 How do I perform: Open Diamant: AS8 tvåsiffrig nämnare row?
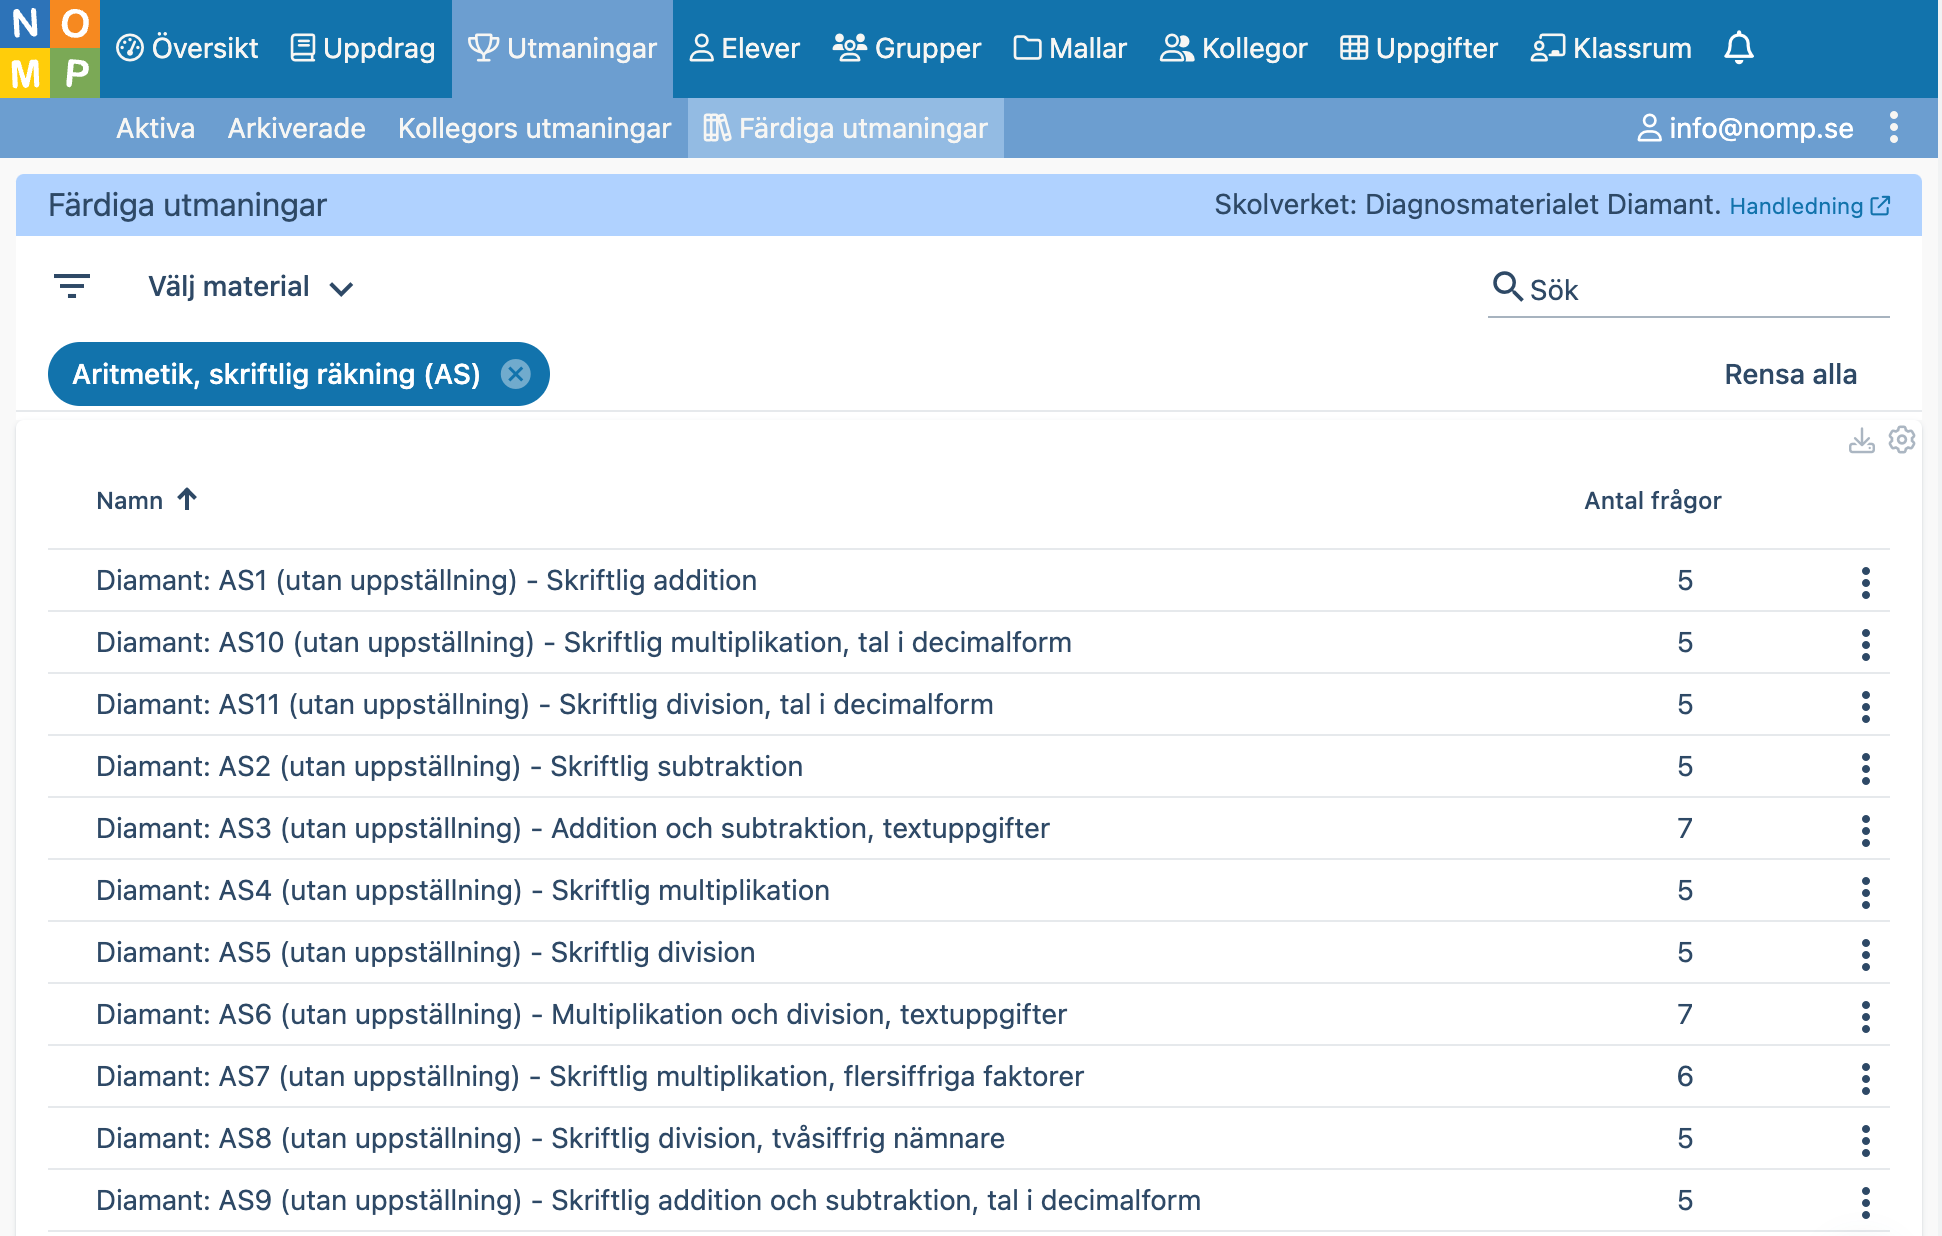pos(550,1138)
